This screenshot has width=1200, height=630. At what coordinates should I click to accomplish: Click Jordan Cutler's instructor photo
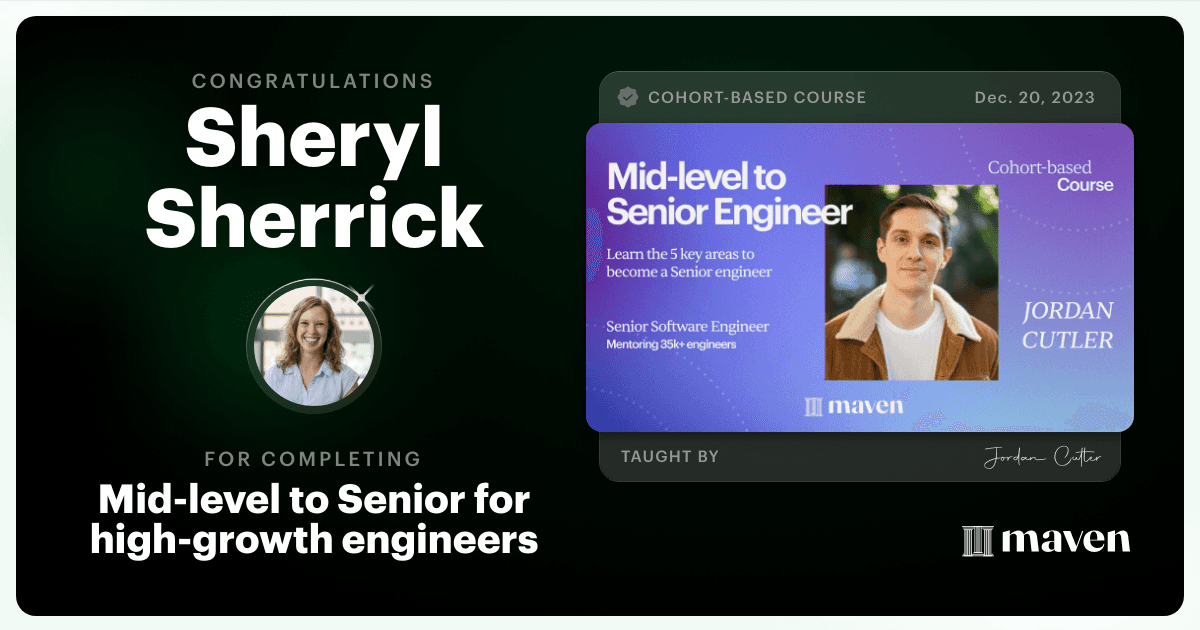(x=911, y=283)
